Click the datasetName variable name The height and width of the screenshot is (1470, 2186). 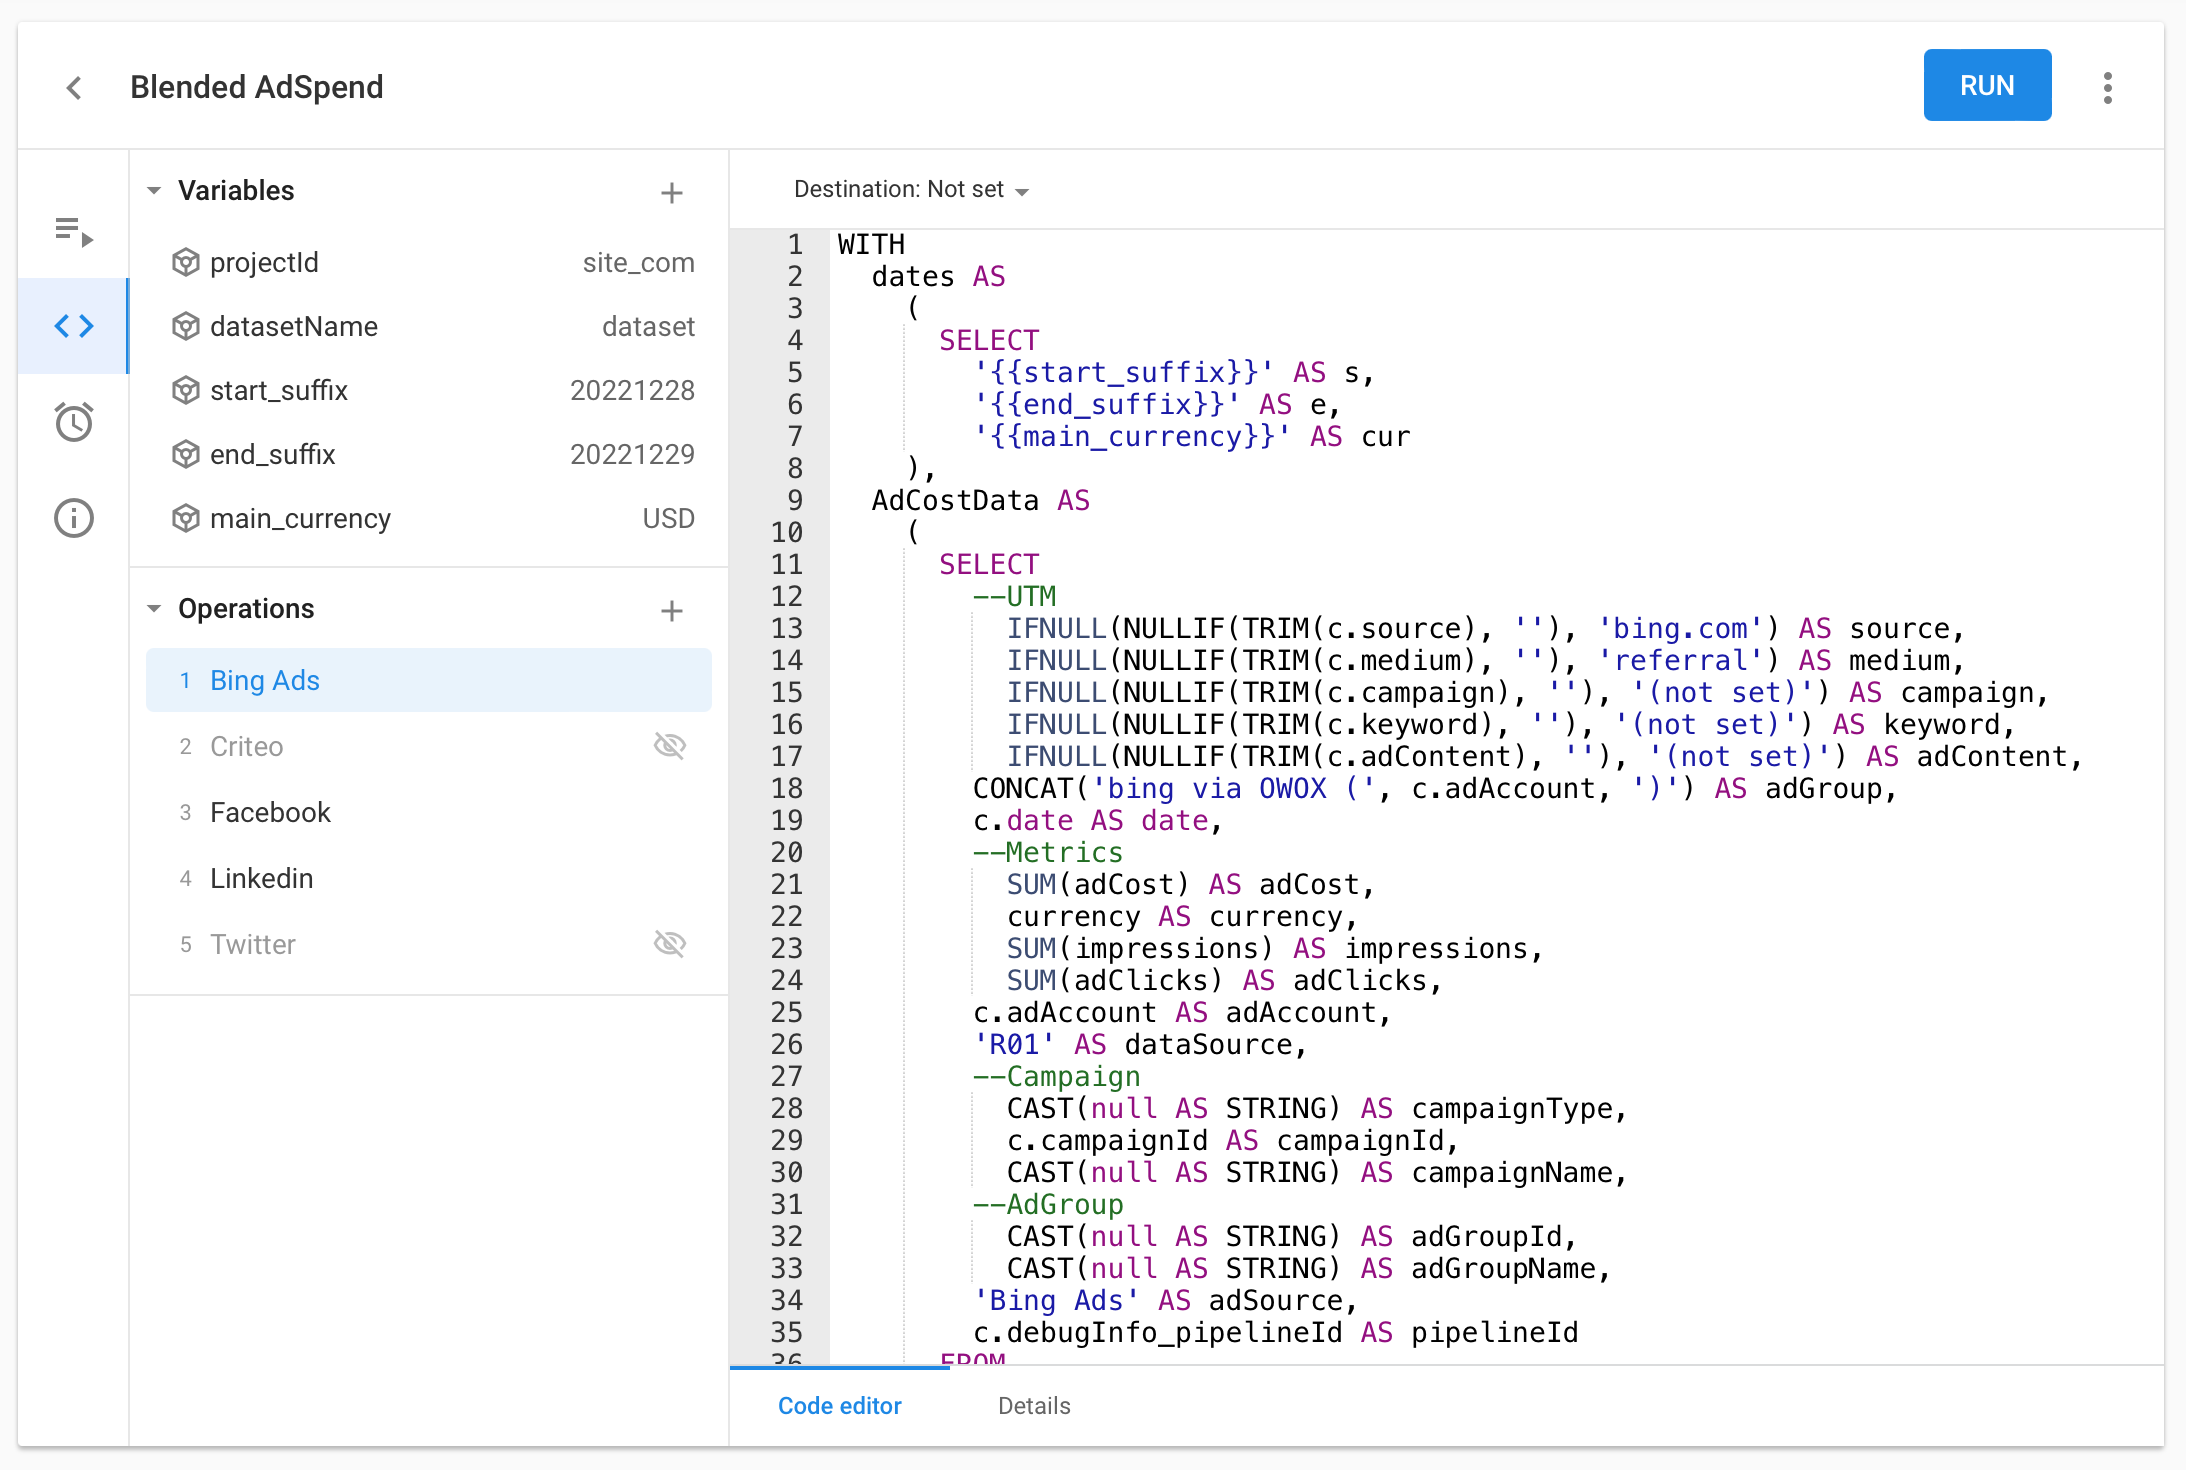294,327
